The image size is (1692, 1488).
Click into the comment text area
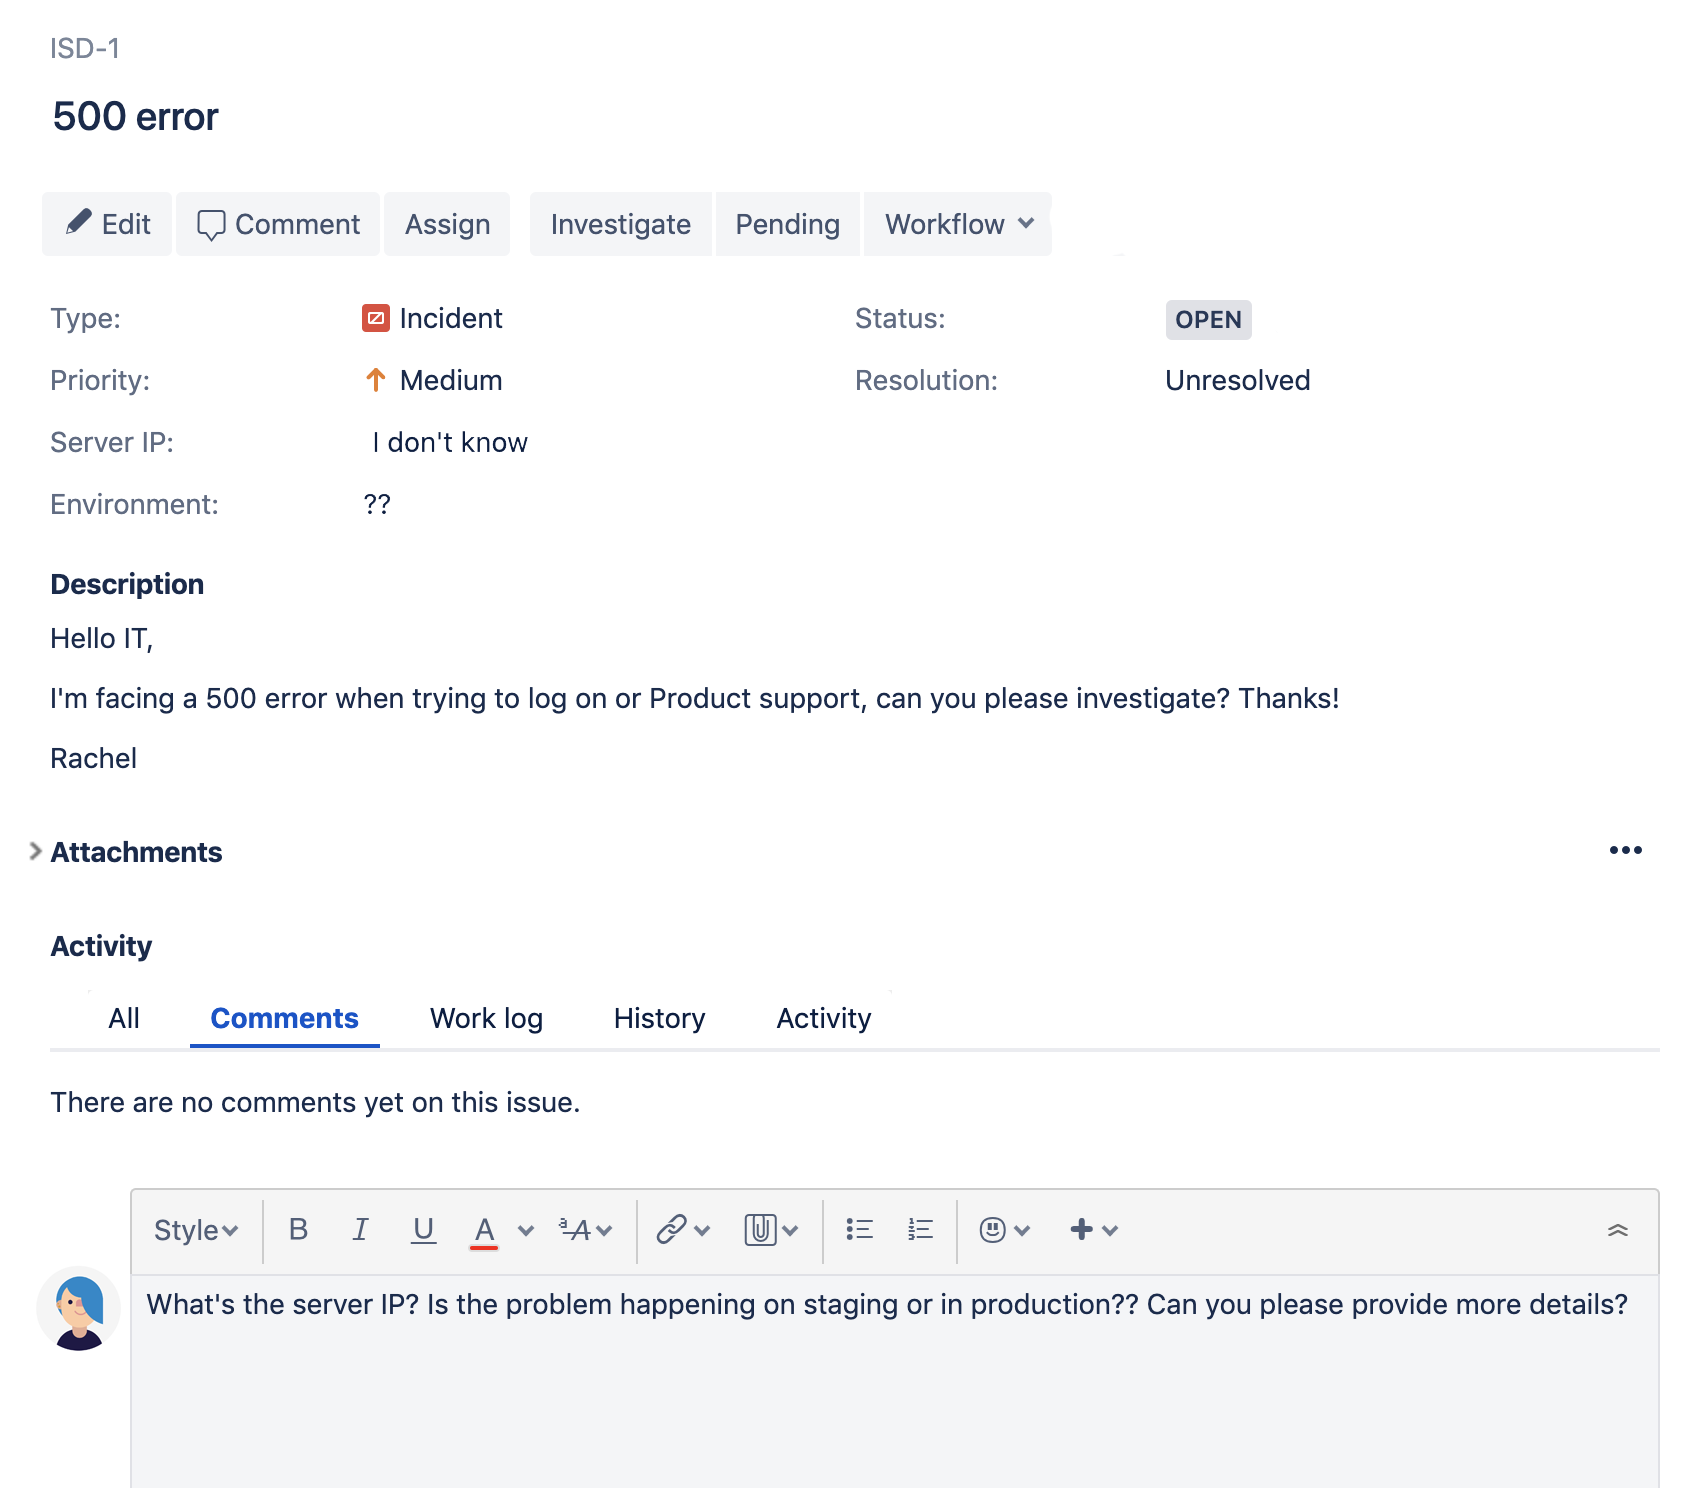point(894,1381)
